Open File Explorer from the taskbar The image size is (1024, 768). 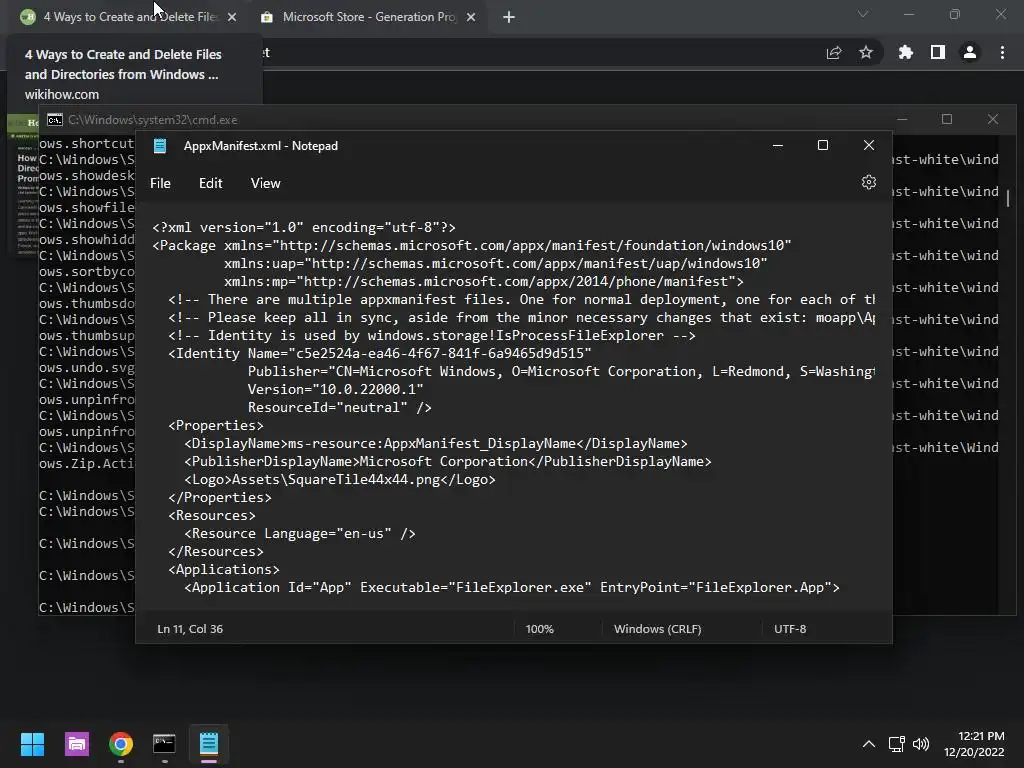pyautogui.click(x=76, y=744)
